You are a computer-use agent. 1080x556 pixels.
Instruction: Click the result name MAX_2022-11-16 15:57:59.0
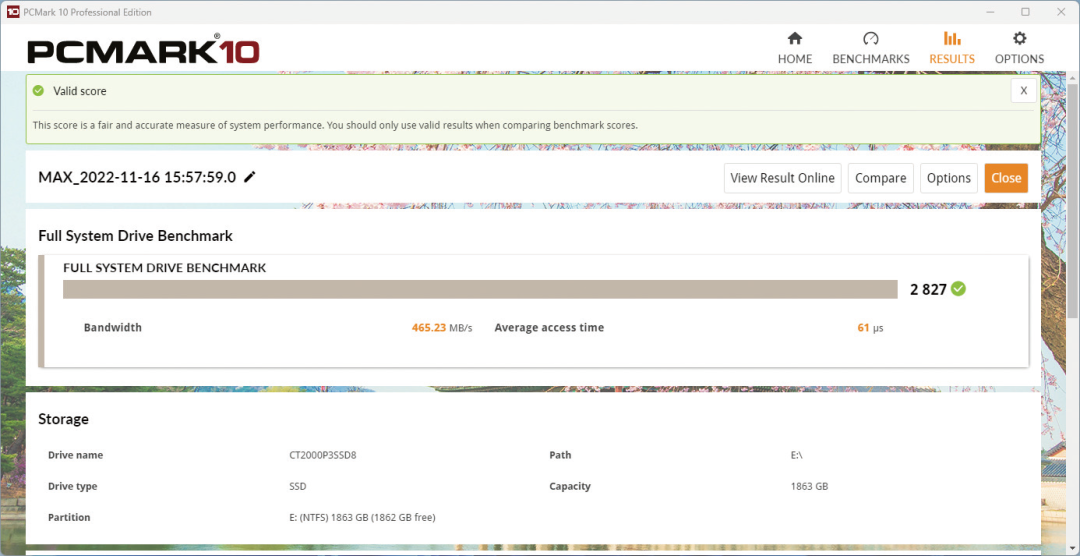(137, 177)
